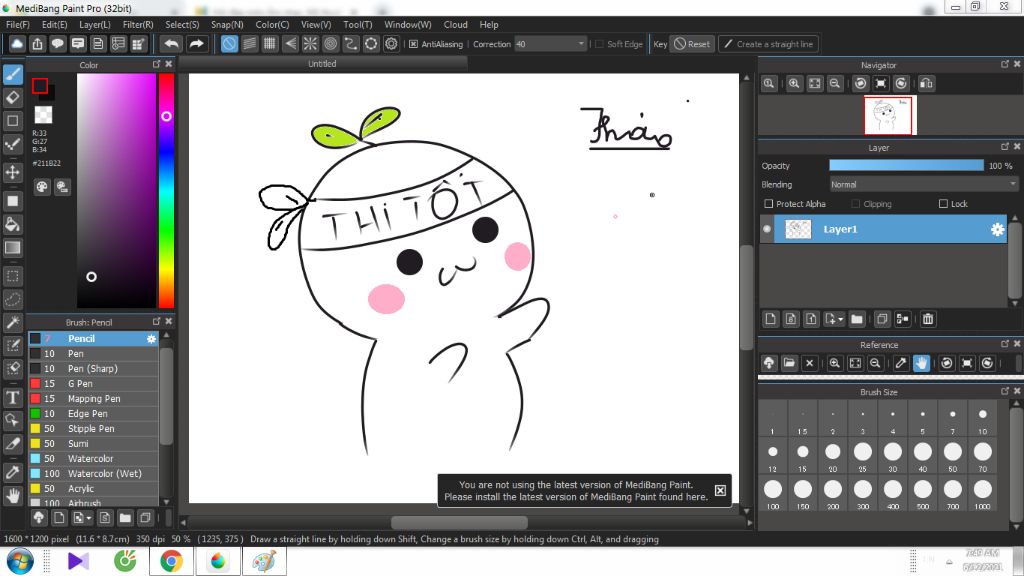Open the Correction dropdown
Screen dimensions: 1024x576
tap(551, 44)
